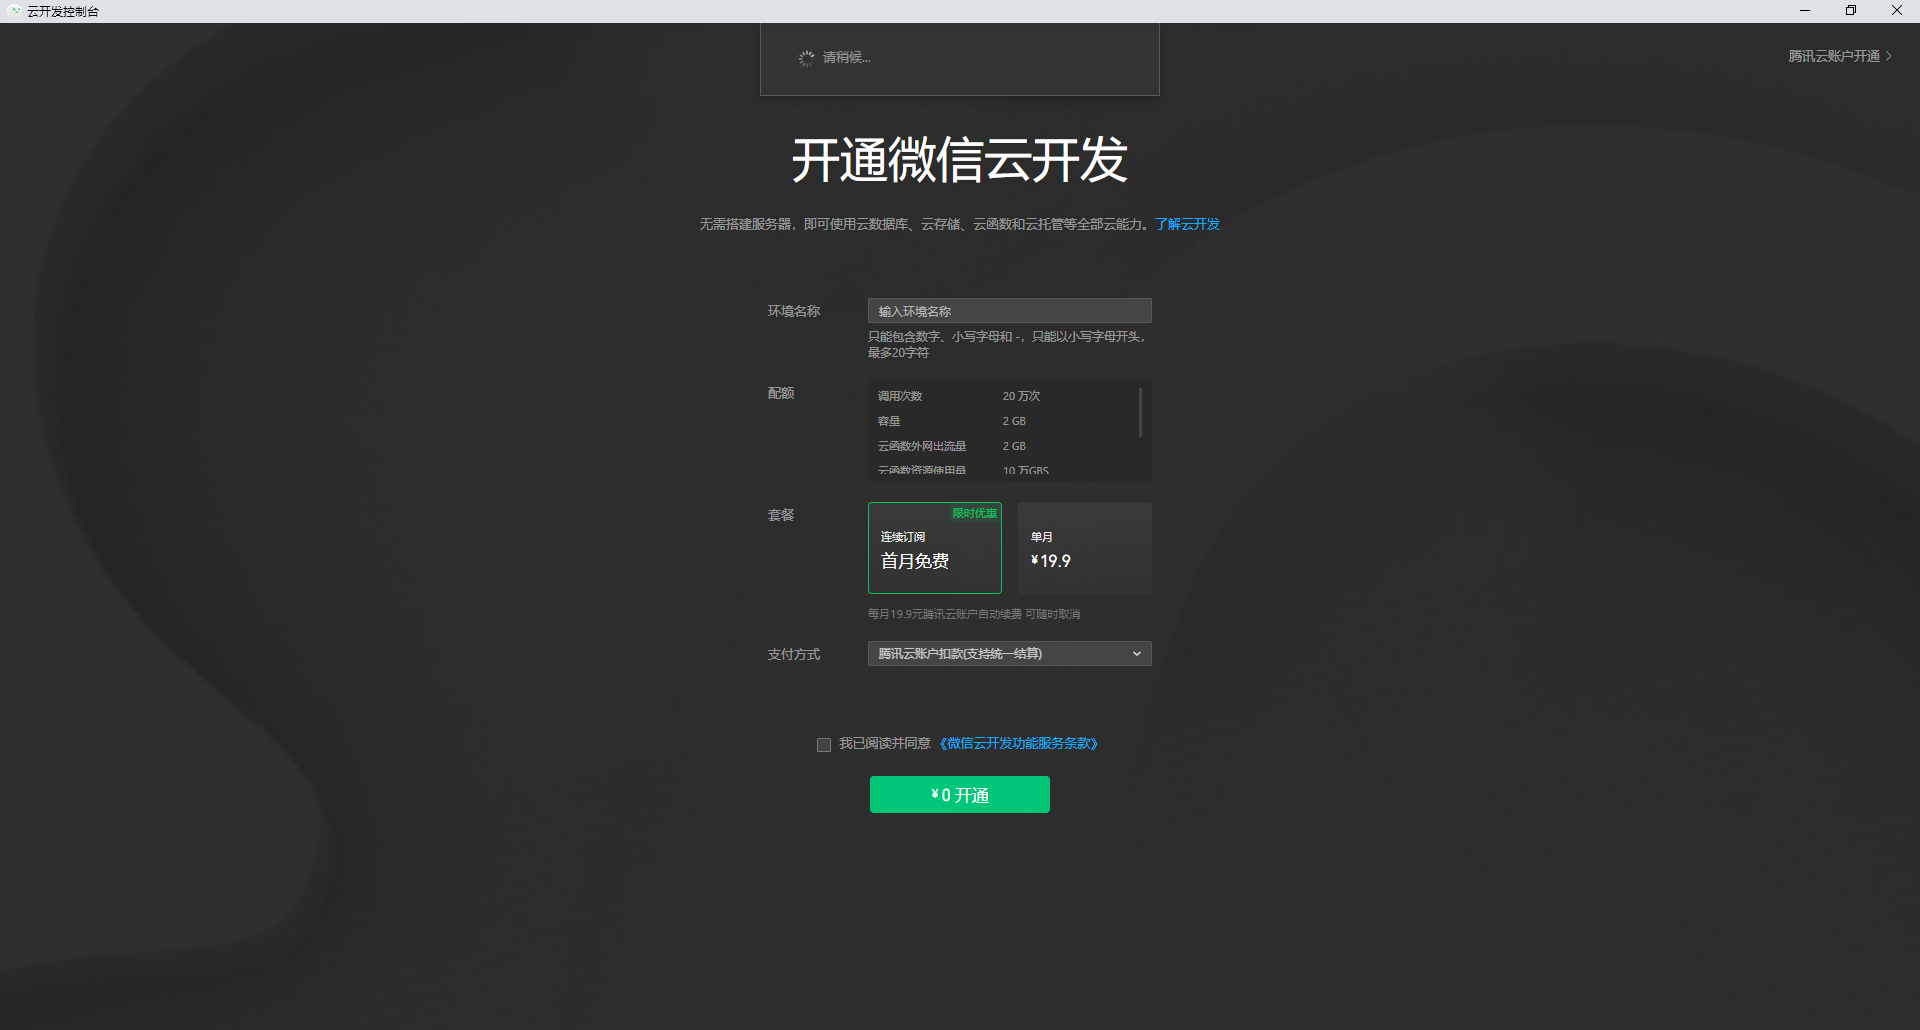Screen dimensions: 1920x1030
Task: Click the 容量 2 GB quota row
Action: (x=1005, y=421)
